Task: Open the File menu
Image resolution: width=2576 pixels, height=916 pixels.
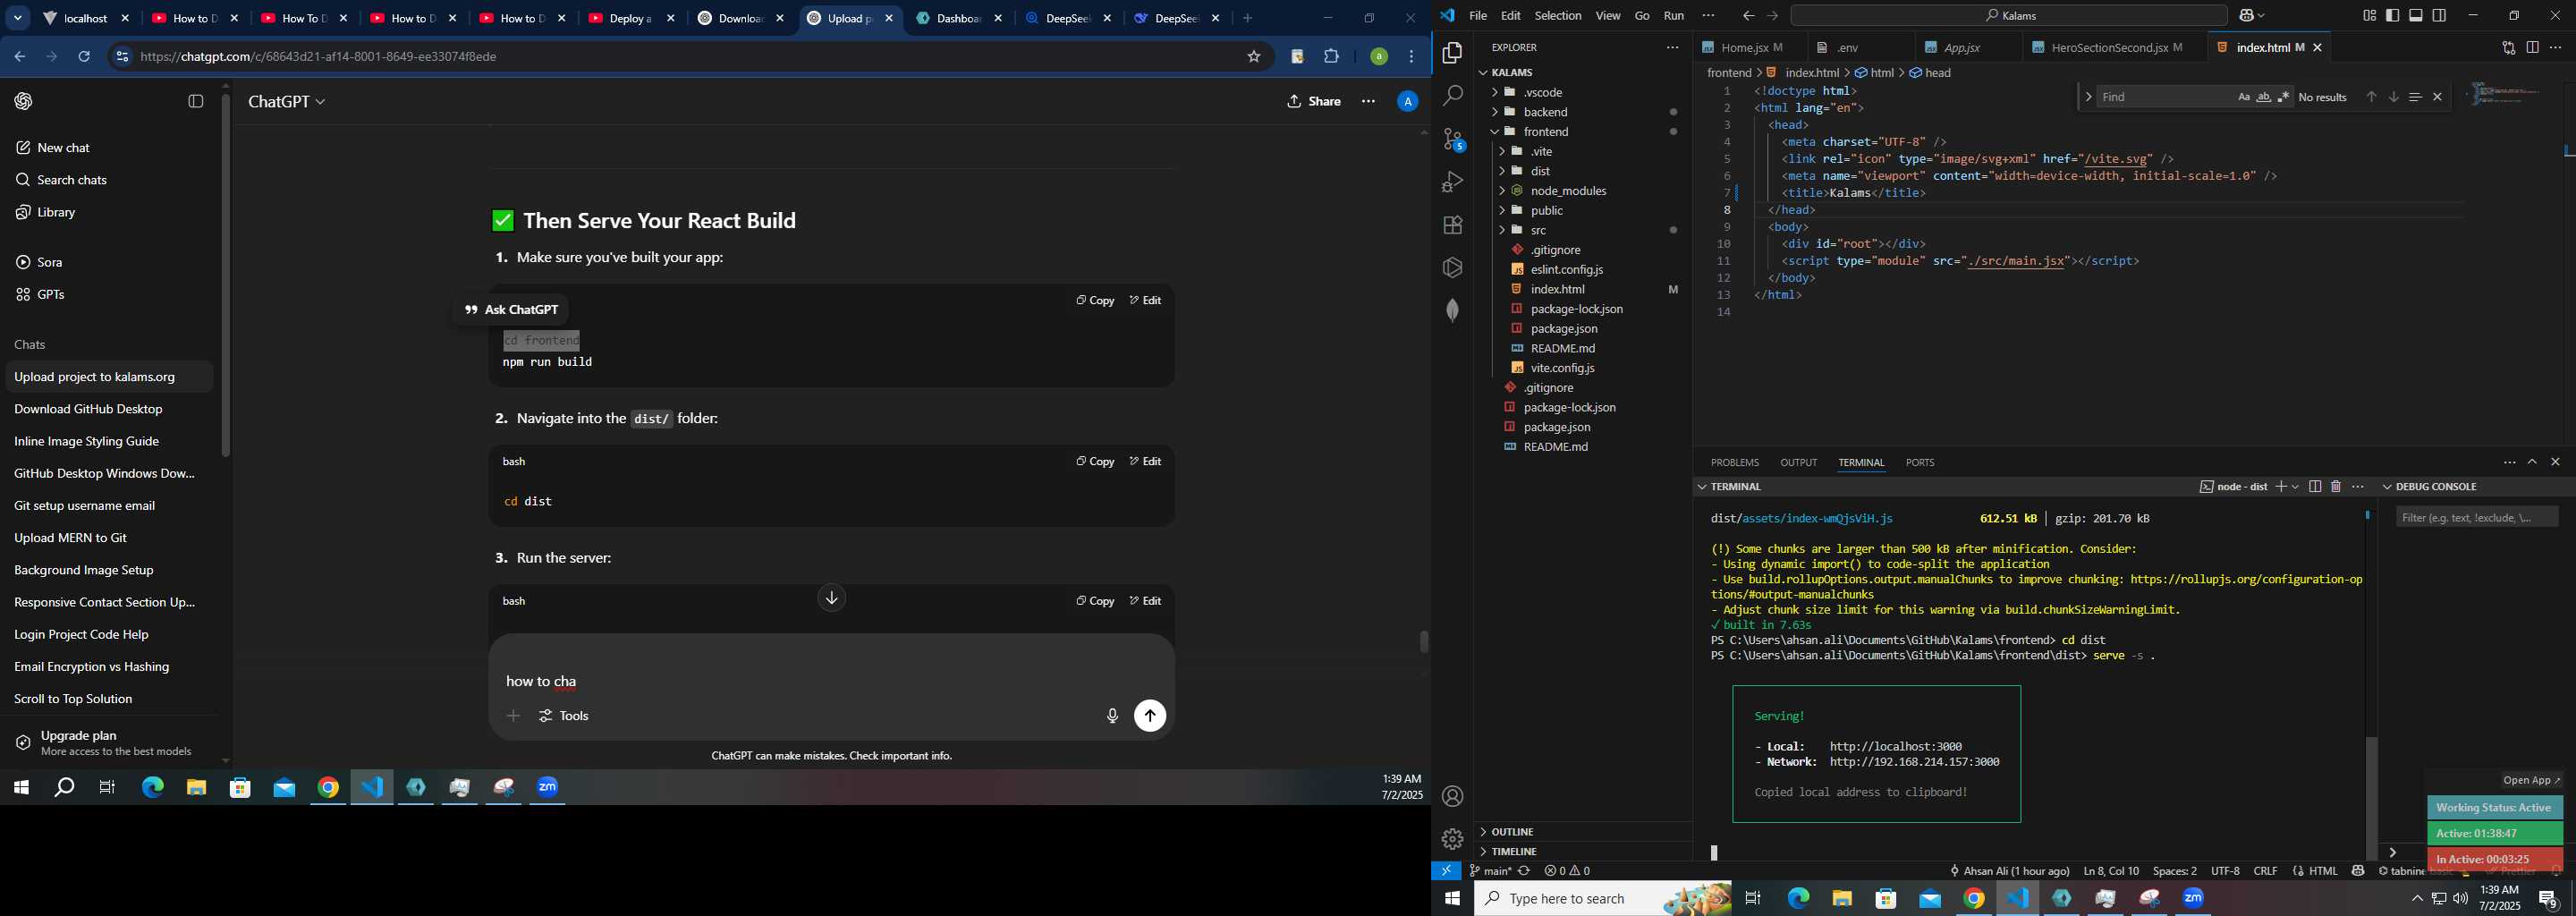Action: tap(1478, 16)
